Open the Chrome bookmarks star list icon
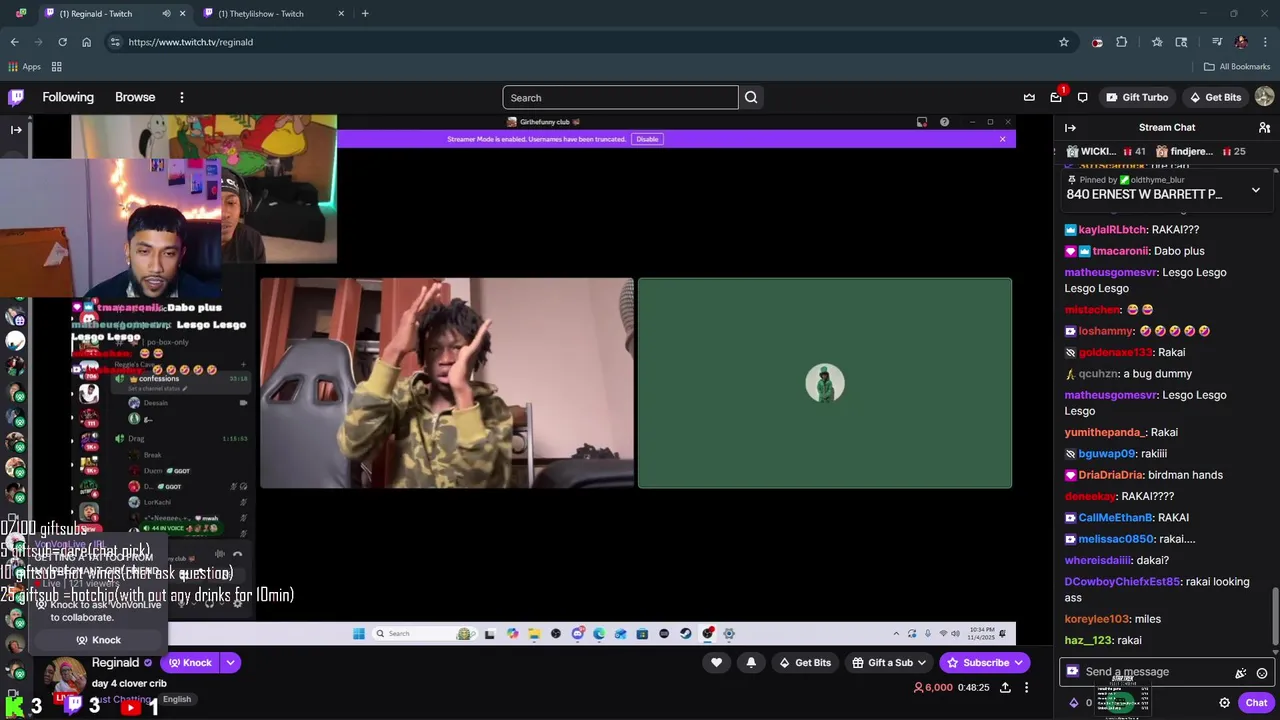Image resolution: width=1280 pixels, height=720 pixels. (1157, 42)
